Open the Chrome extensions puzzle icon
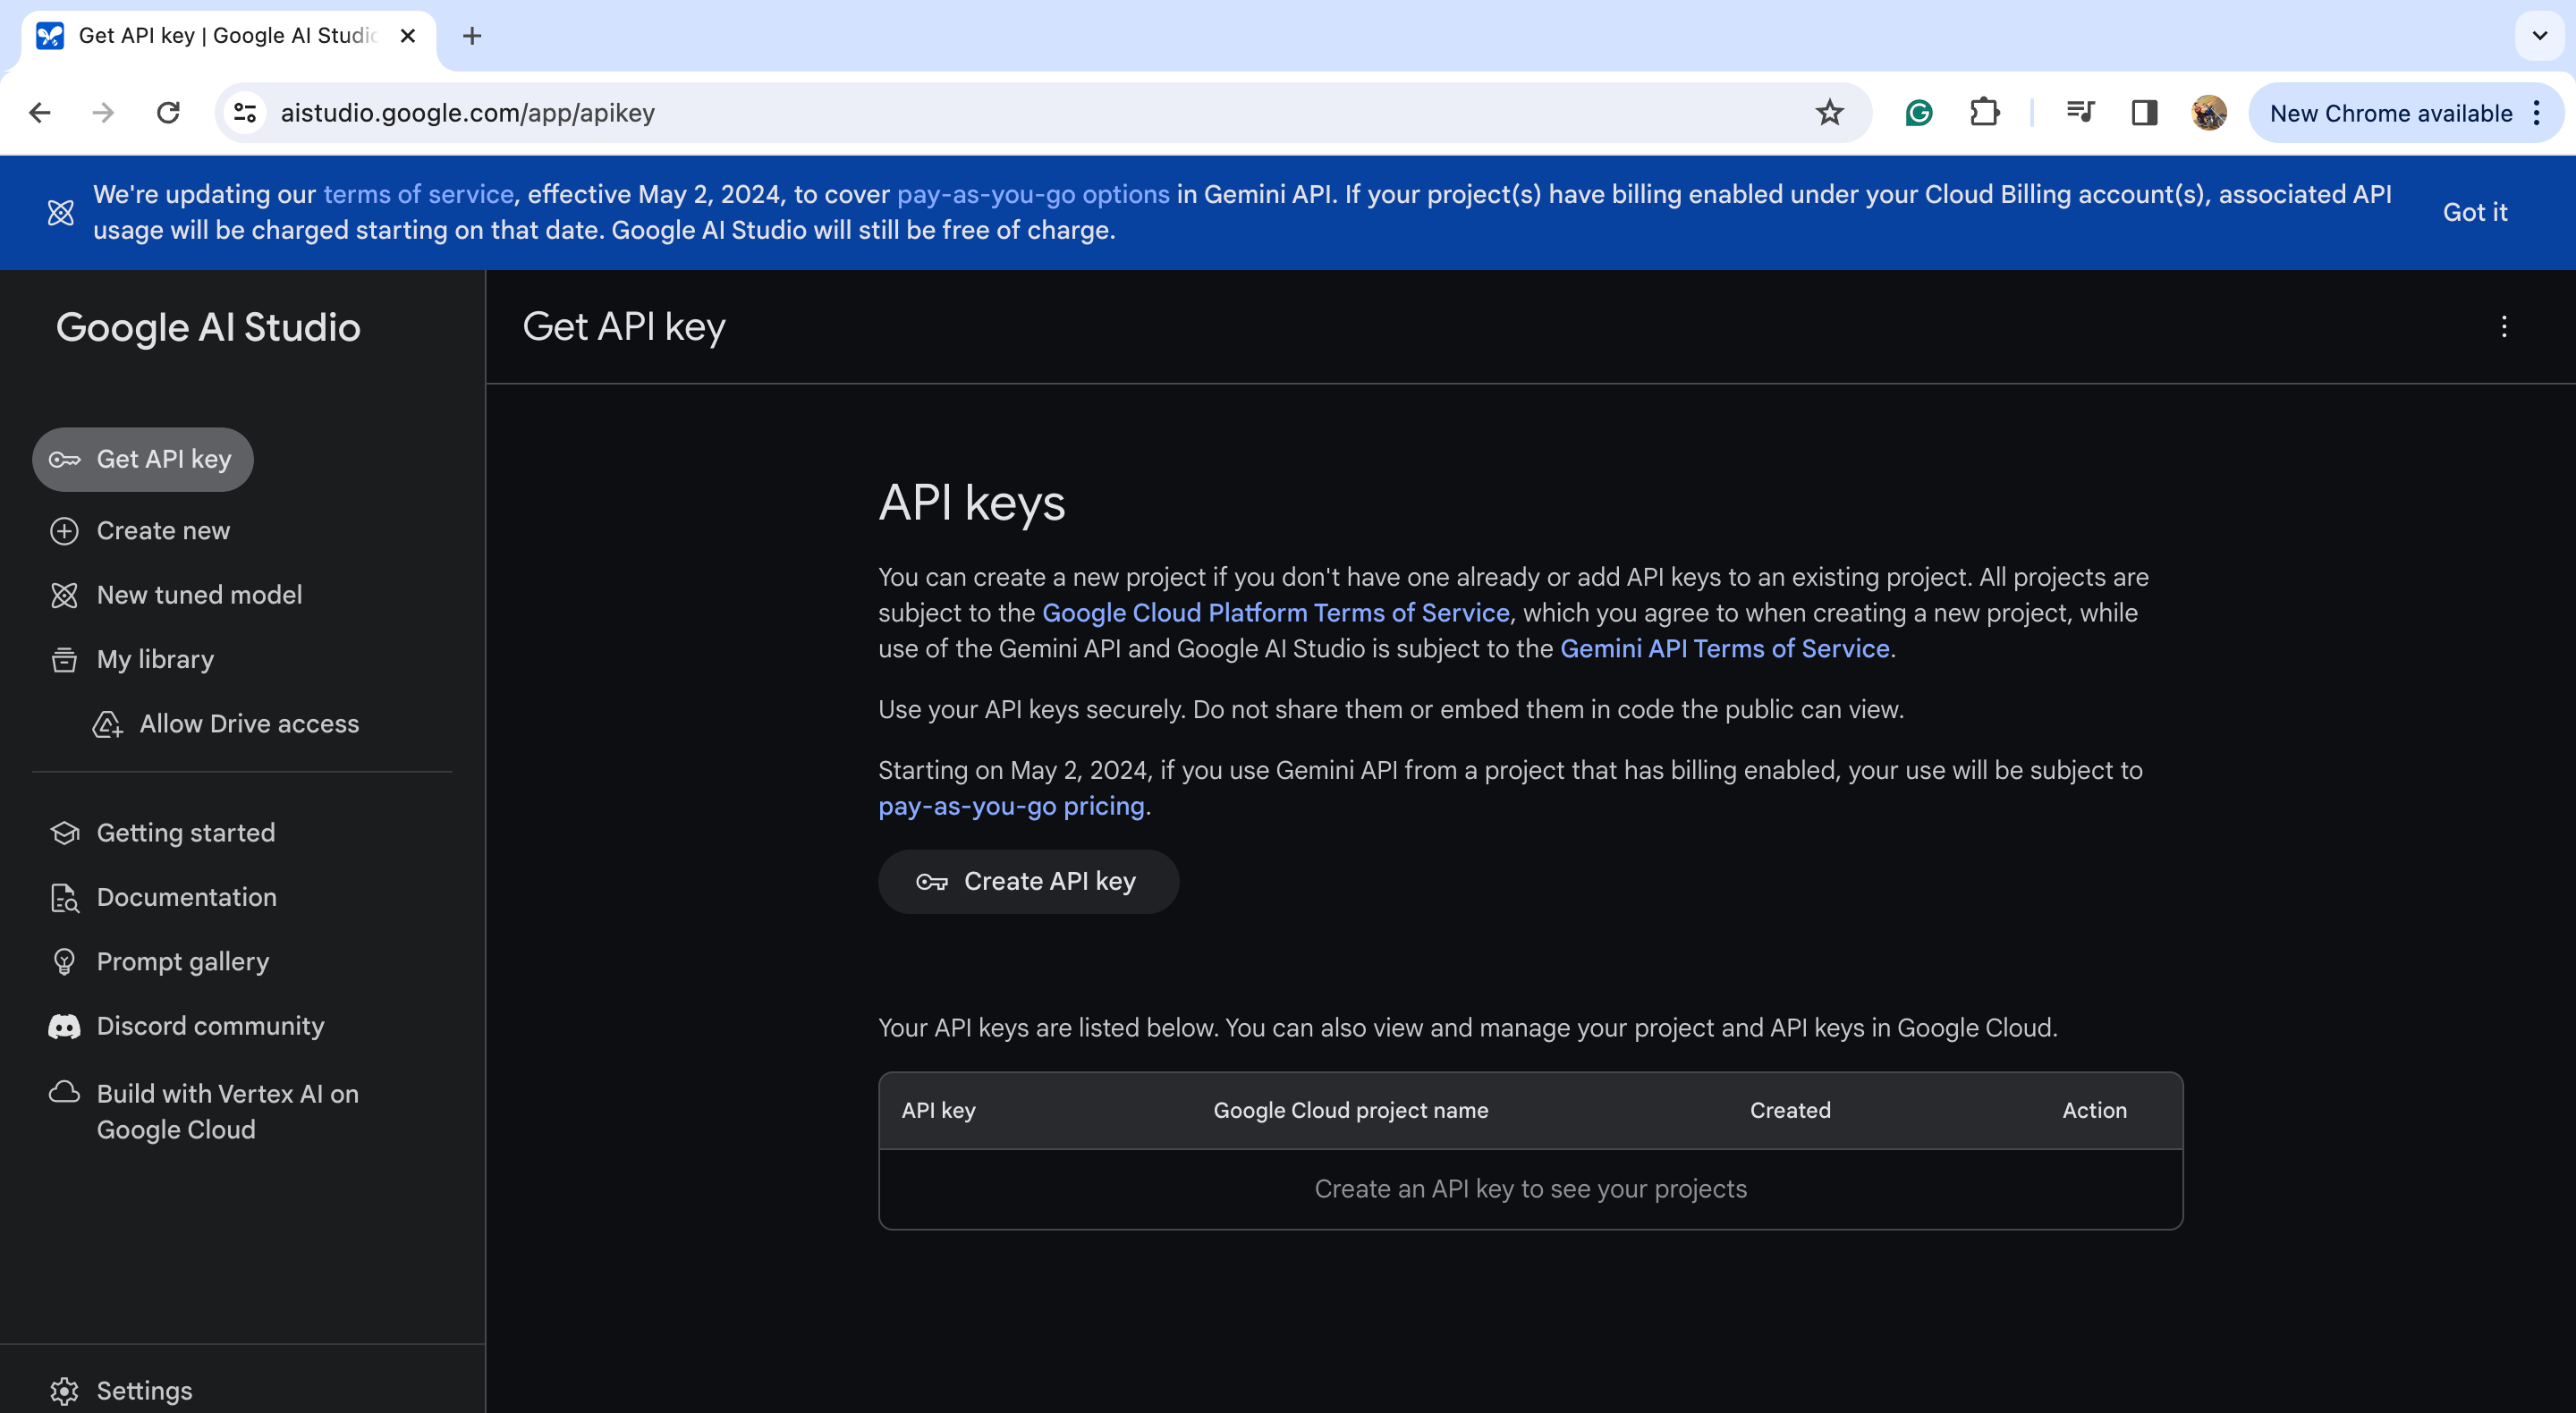The height and width of the screenshot is (1413, 2576). point(1984,113)
